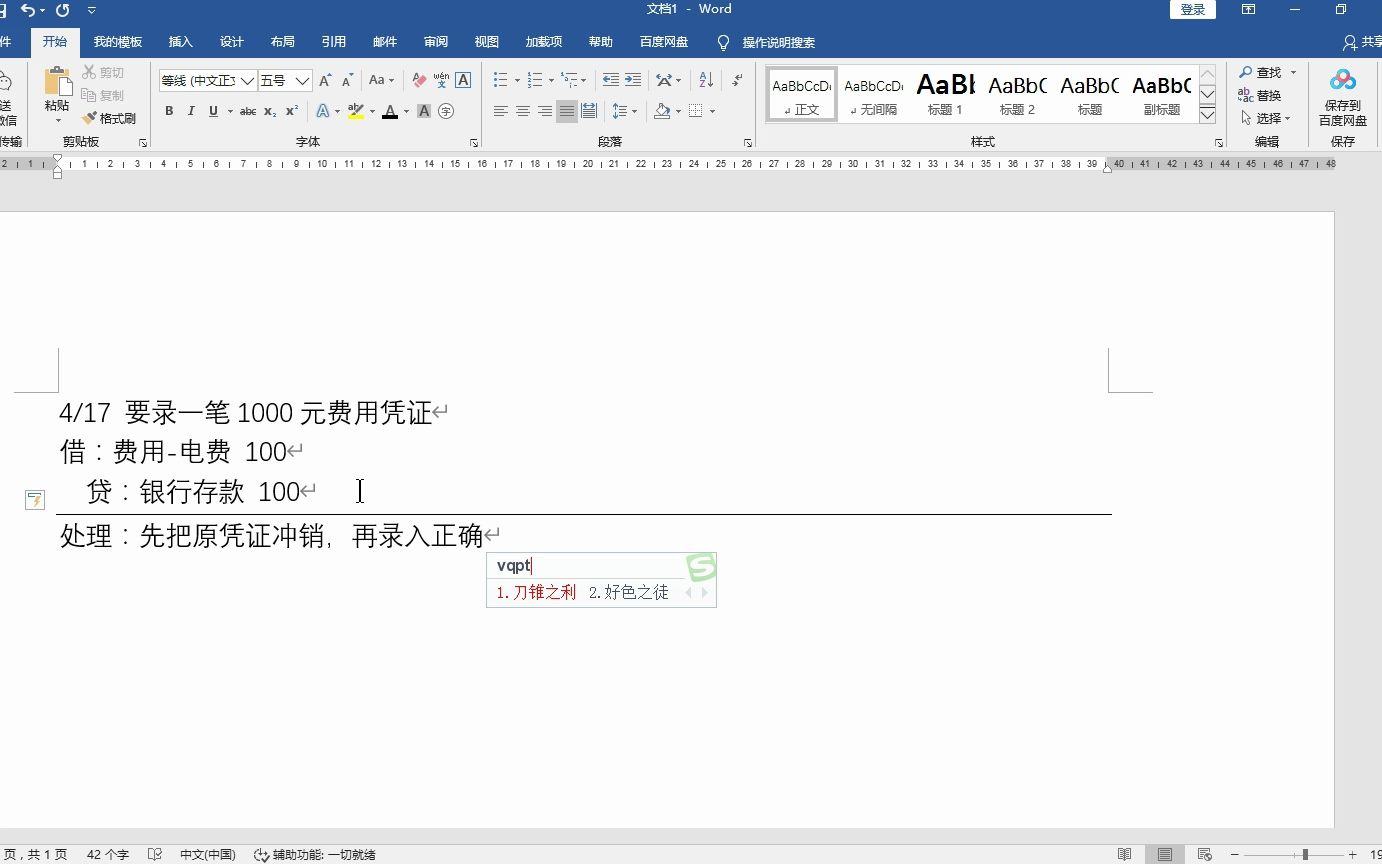Switch to Read Mode view icon
The image size is (1382, 864).
[1125, 855]
